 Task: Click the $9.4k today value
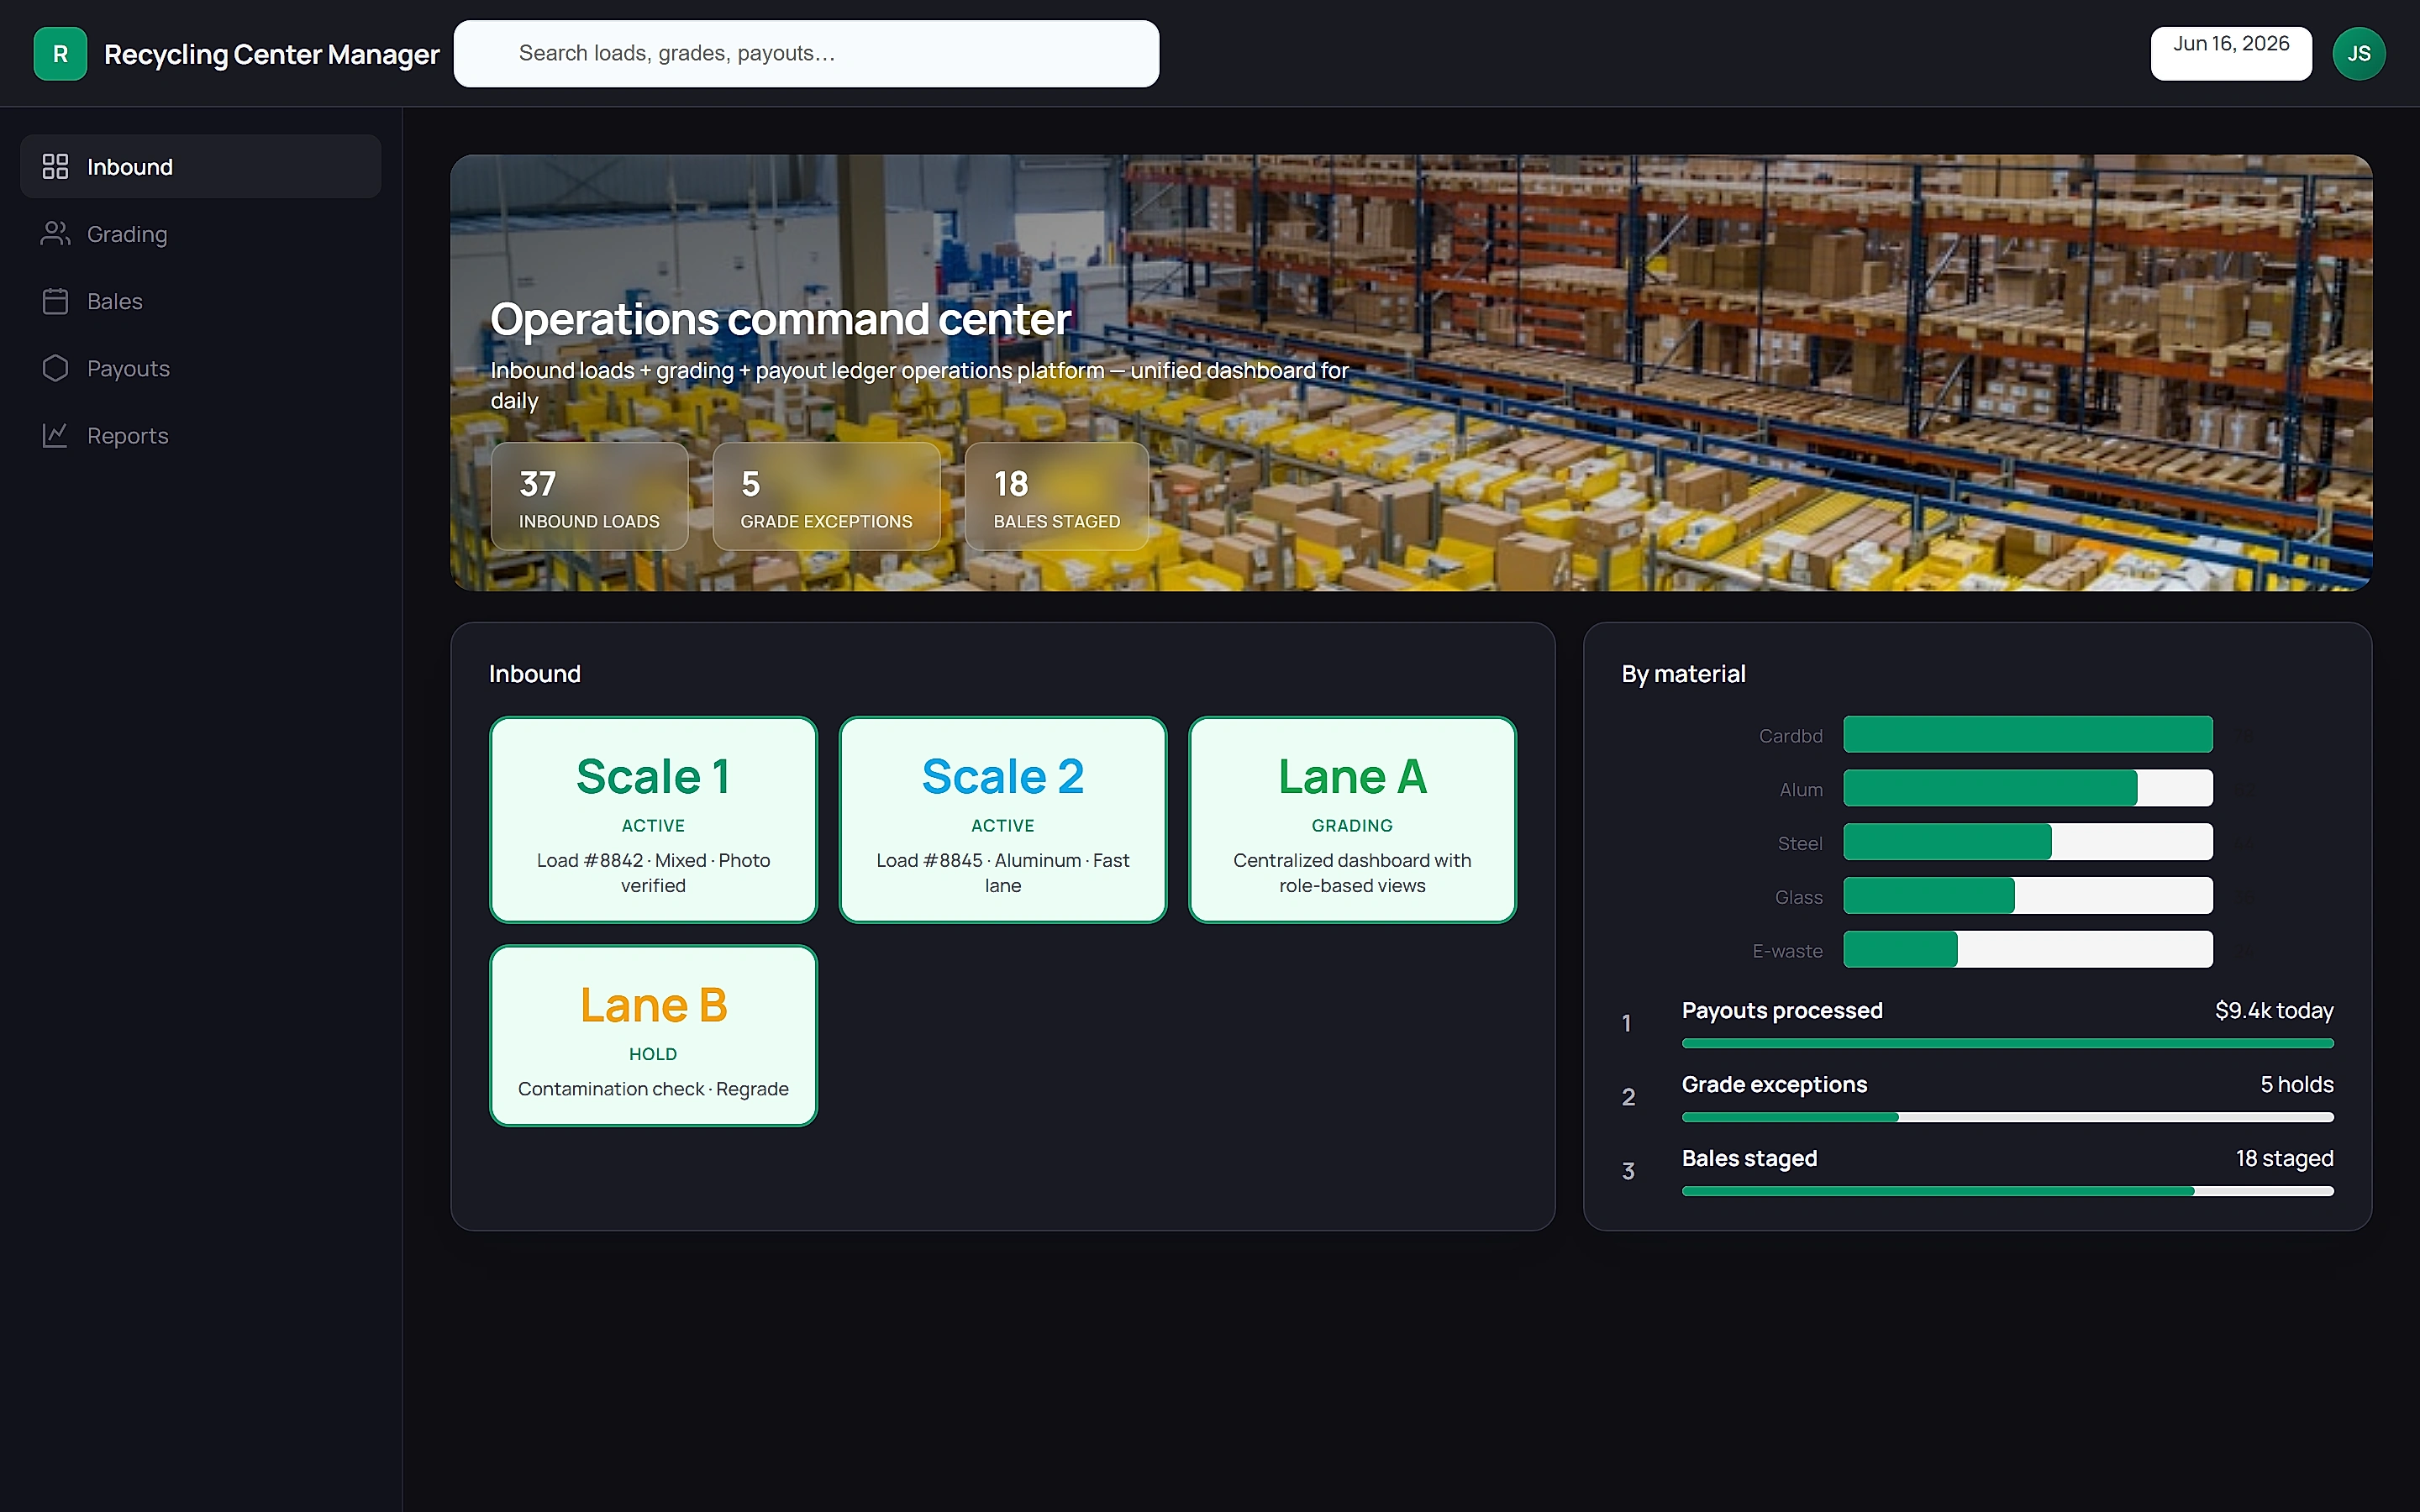tap(2273, 1010)
